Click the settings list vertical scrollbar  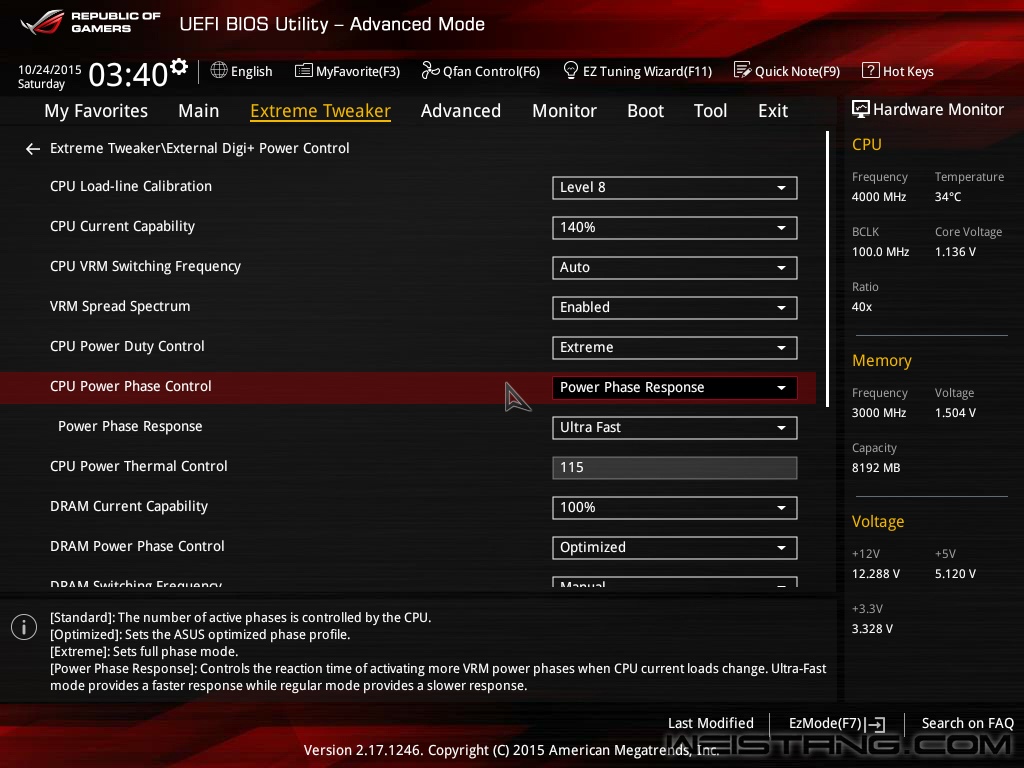coord(827,269)
